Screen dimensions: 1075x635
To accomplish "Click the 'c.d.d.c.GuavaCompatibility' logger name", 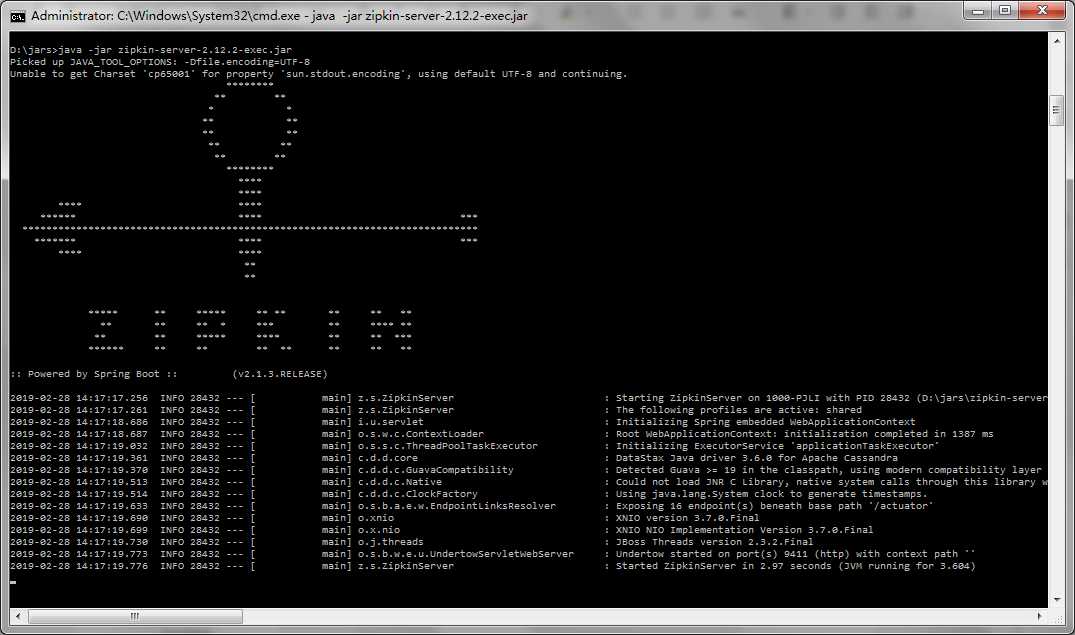I will (x=435, y=470).
